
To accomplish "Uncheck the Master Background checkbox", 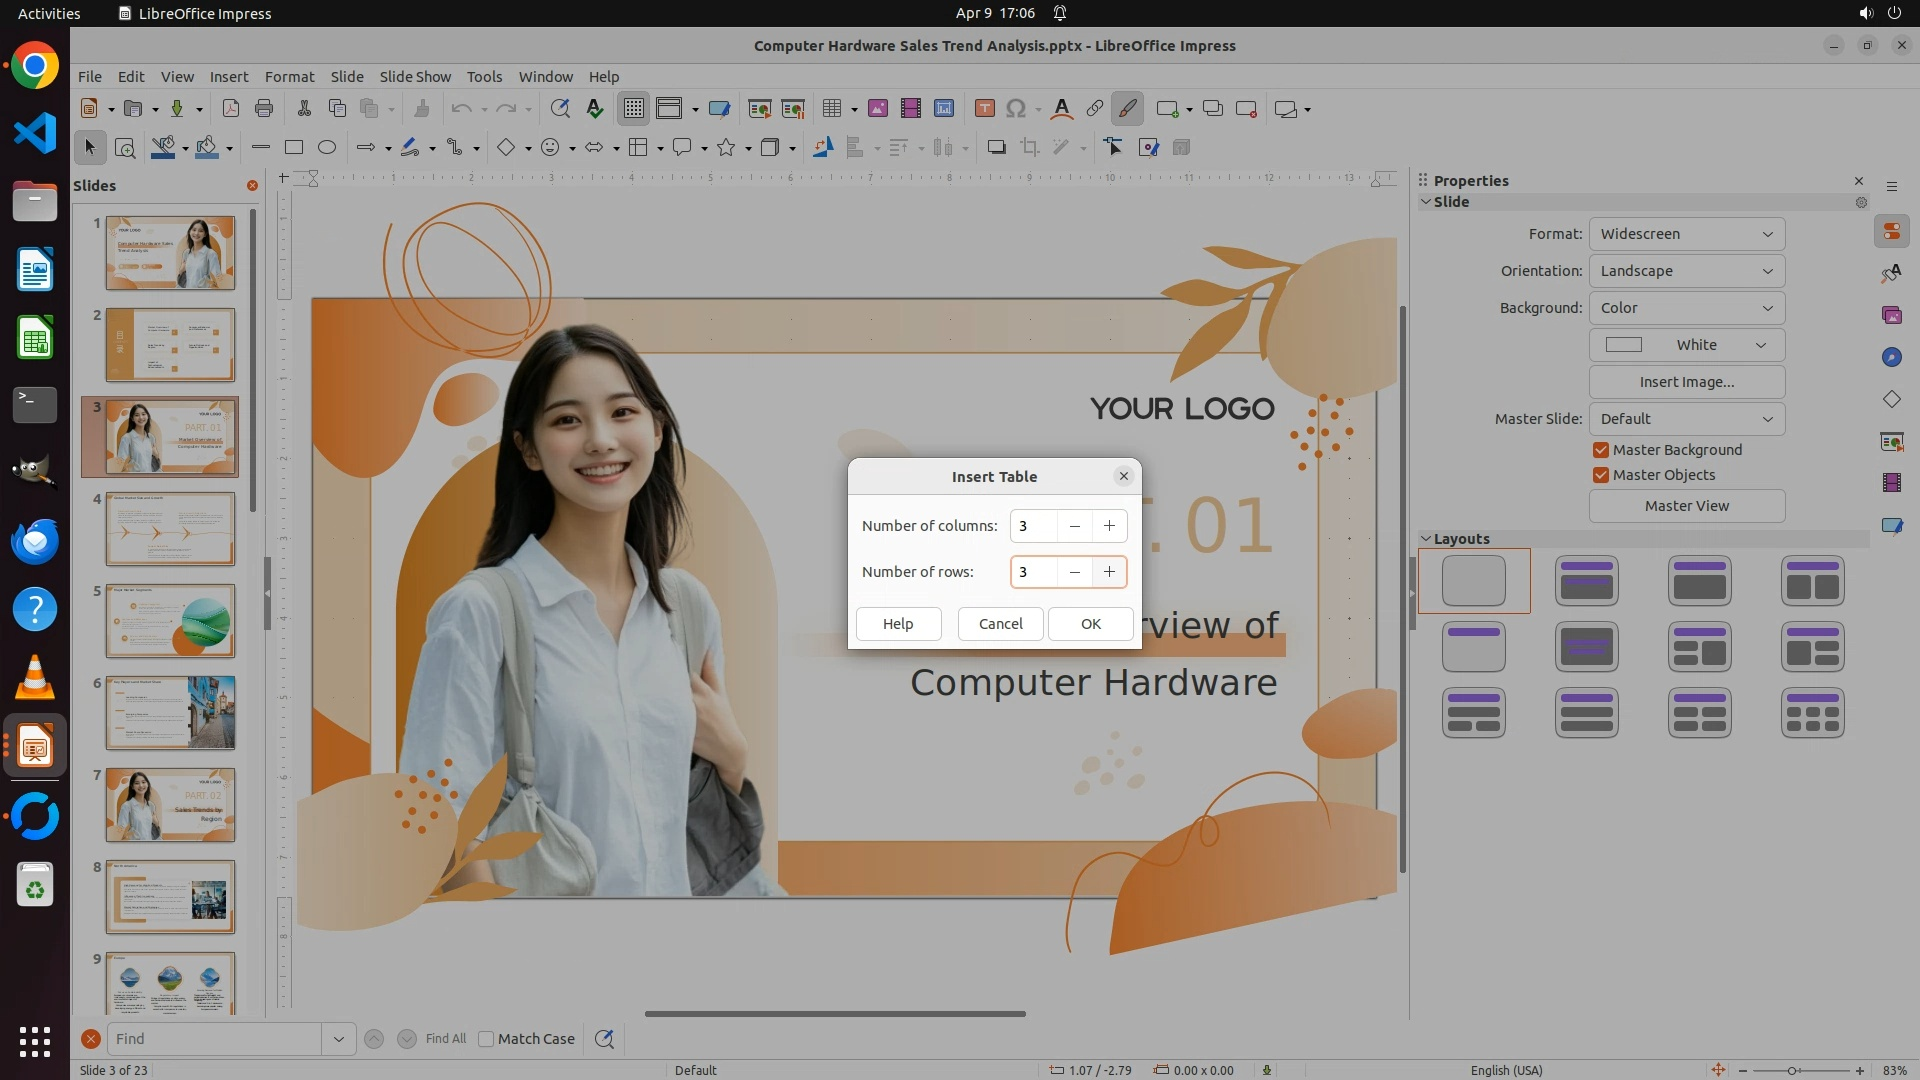I will point(1601,450).
